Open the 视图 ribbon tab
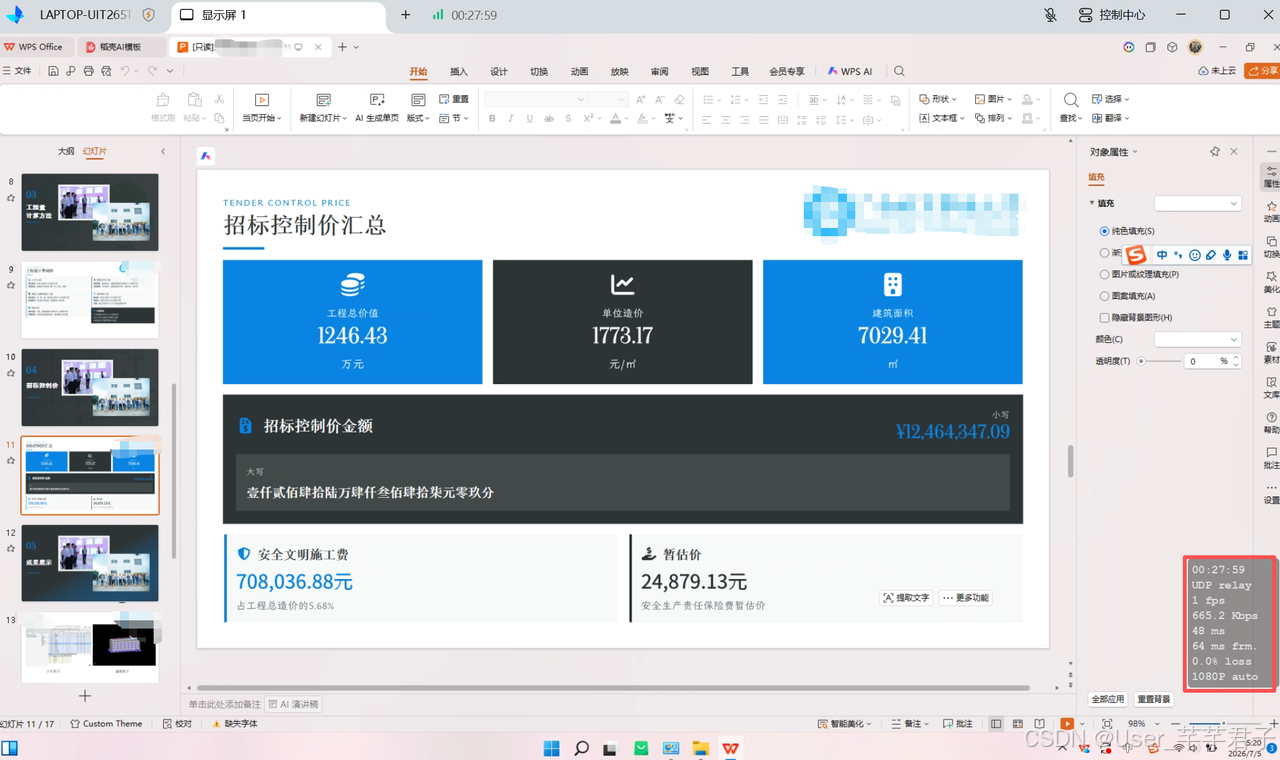 (700, 71)
